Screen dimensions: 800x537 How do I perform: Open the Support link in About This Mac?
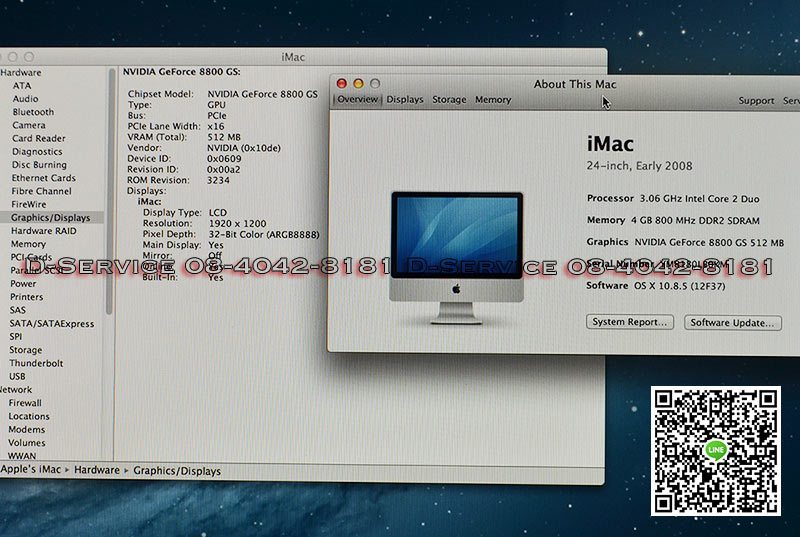click(756, 101)
